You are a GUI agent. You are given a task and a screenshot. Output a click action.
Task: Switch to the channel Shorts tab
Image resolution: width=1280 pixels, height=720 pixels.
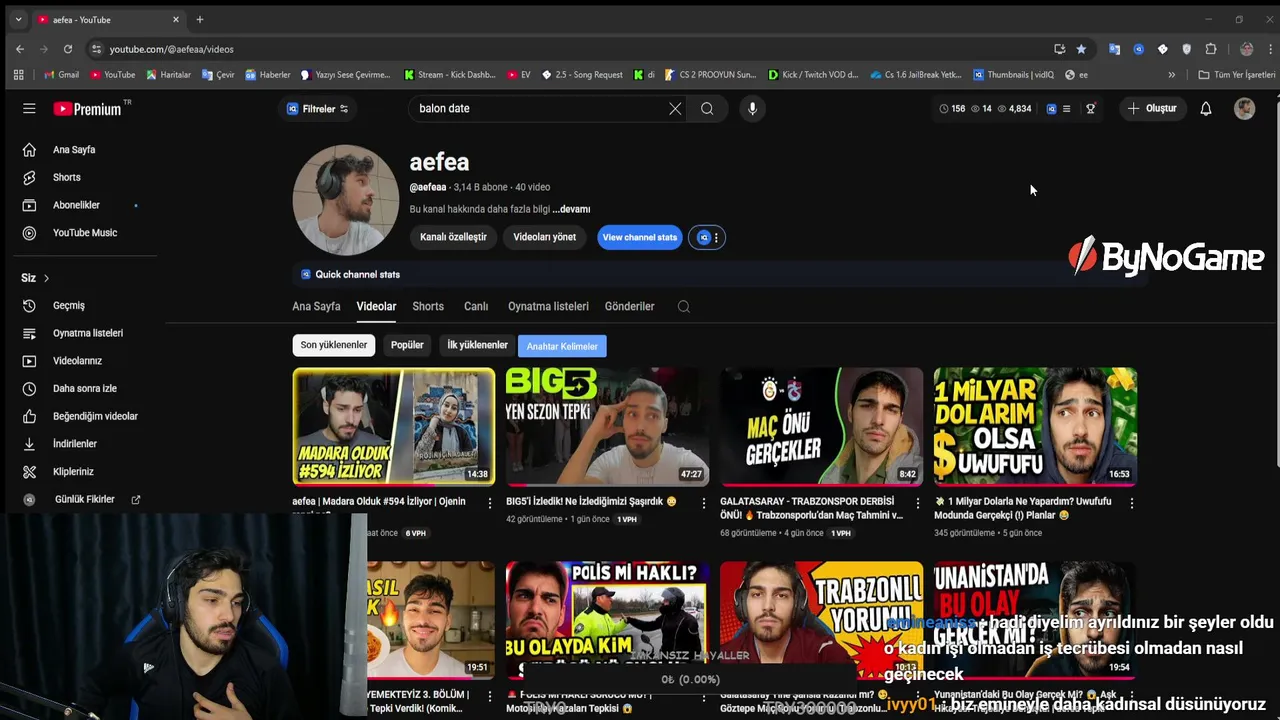[x=428, y=306]
